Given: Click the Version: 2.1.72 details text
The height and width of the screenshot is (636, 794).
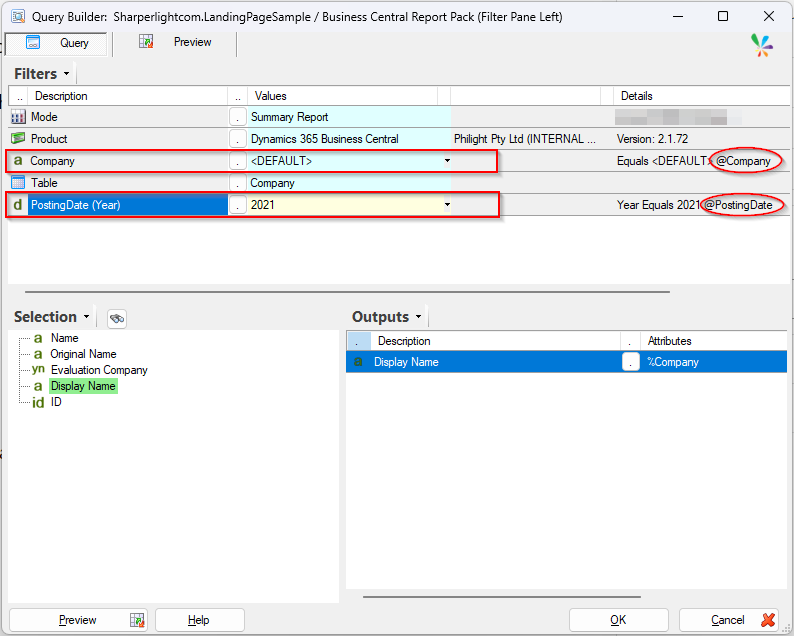Looking at the screenshot, I should pos(652,139).
